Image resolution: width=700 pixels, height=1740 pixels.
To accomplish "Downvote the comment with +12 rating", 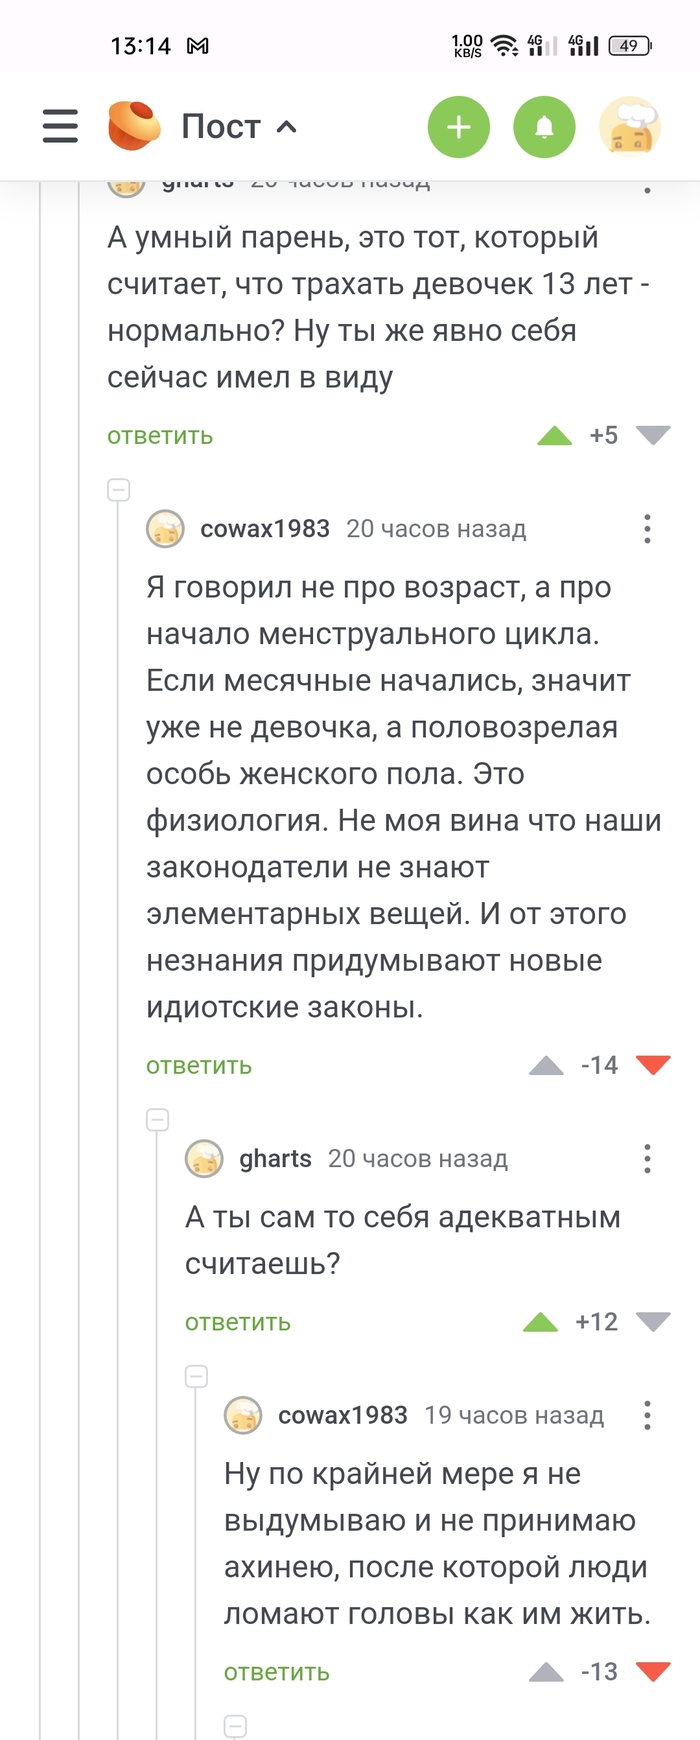I will 653,1323.
